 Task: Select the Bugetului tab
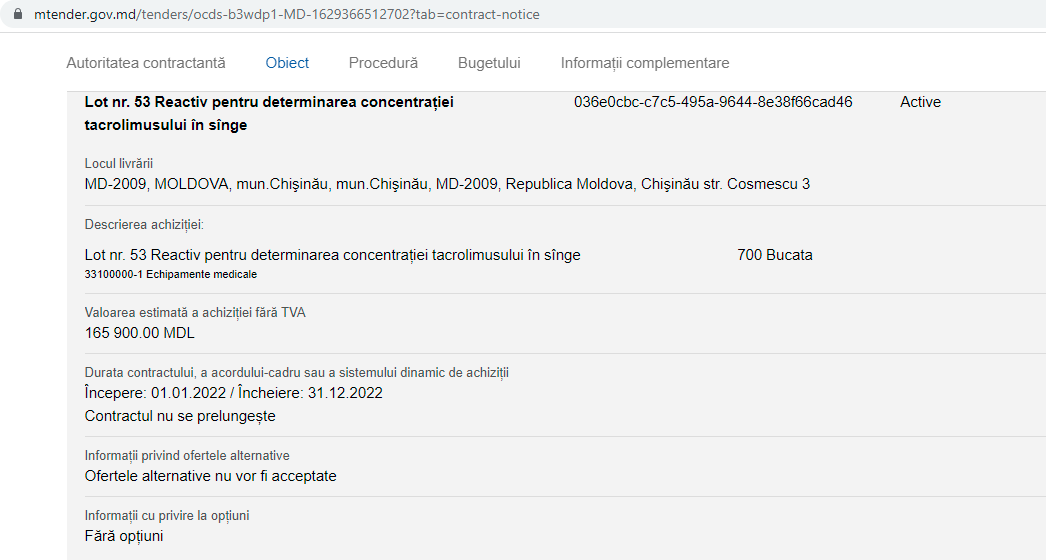click(x=489, y=63)
